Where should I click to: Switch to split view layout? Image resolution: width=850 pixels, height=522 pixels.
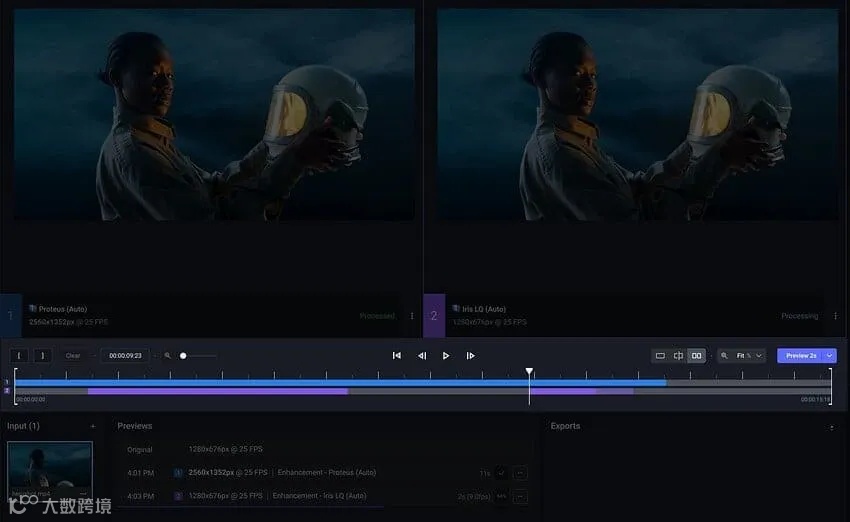(x=678, y=356)
